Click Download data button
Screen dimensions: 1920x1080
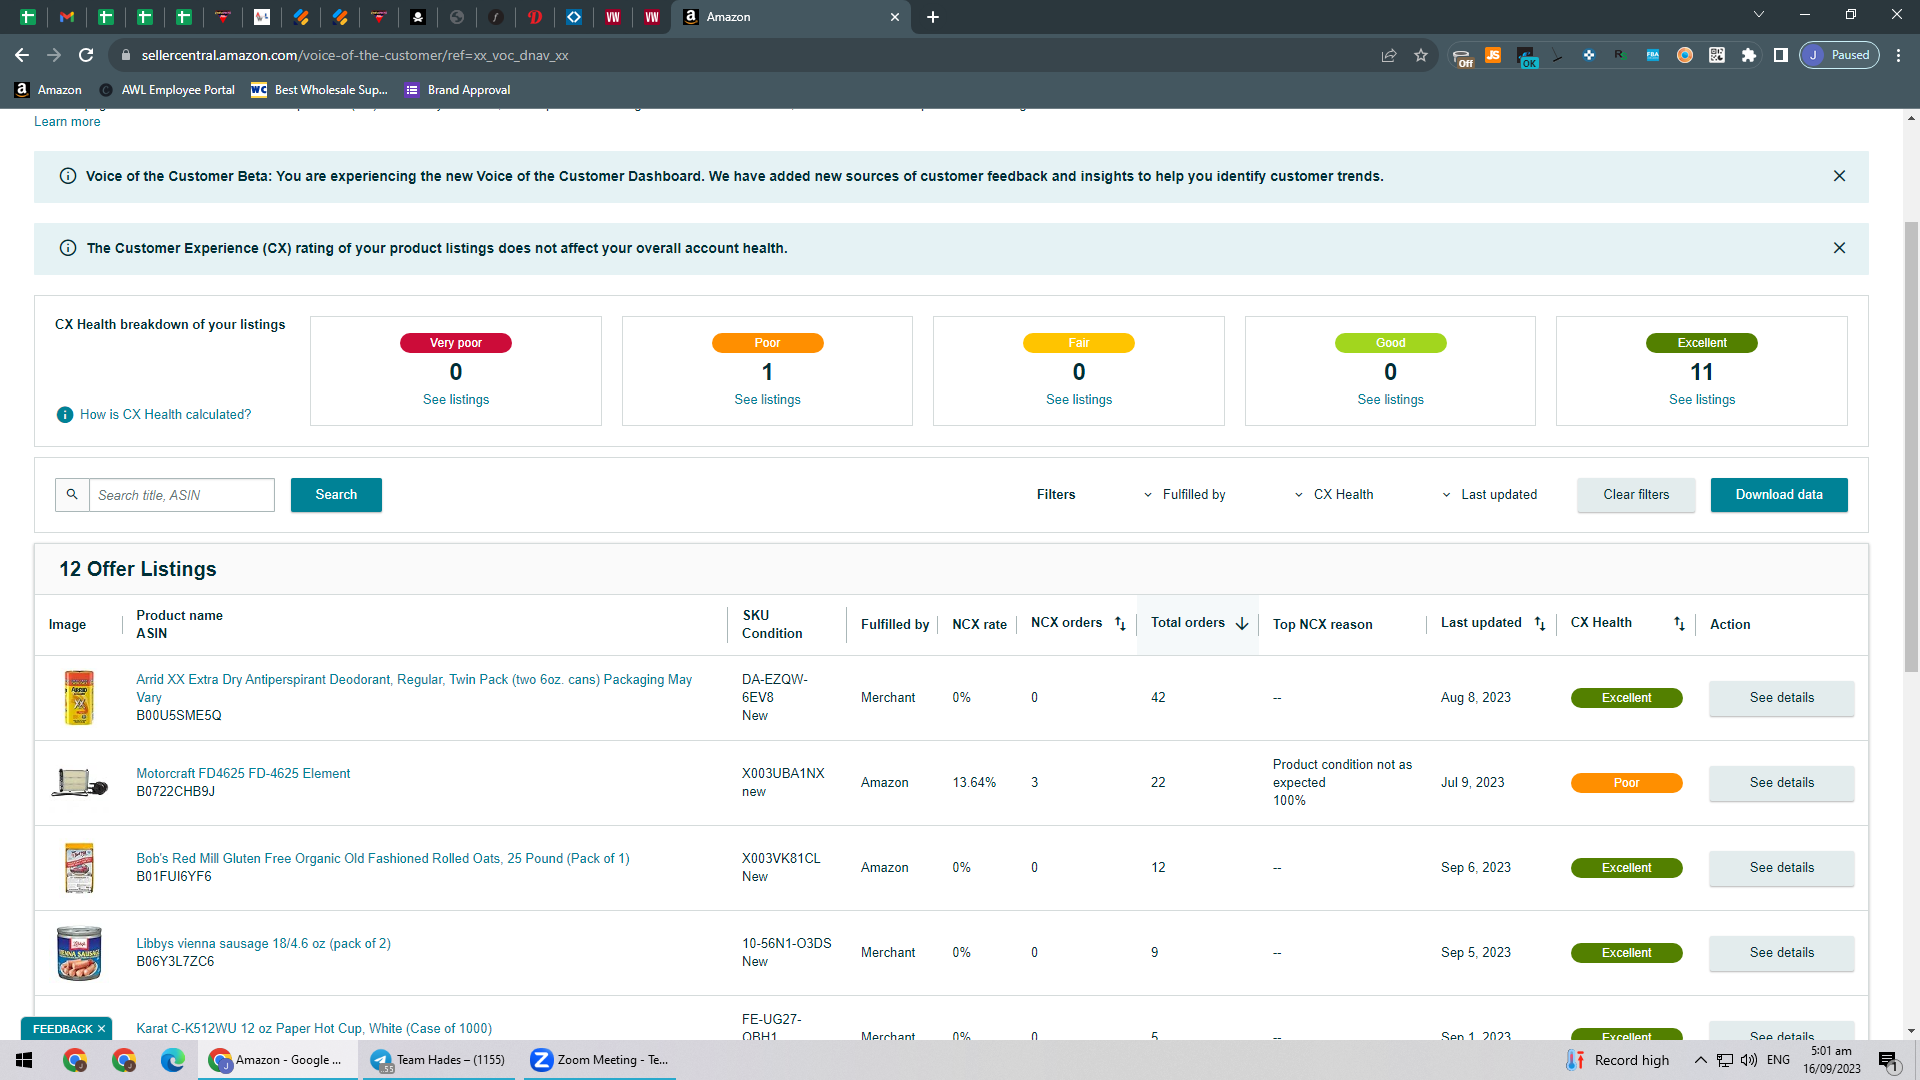[x=1779, y=495]
